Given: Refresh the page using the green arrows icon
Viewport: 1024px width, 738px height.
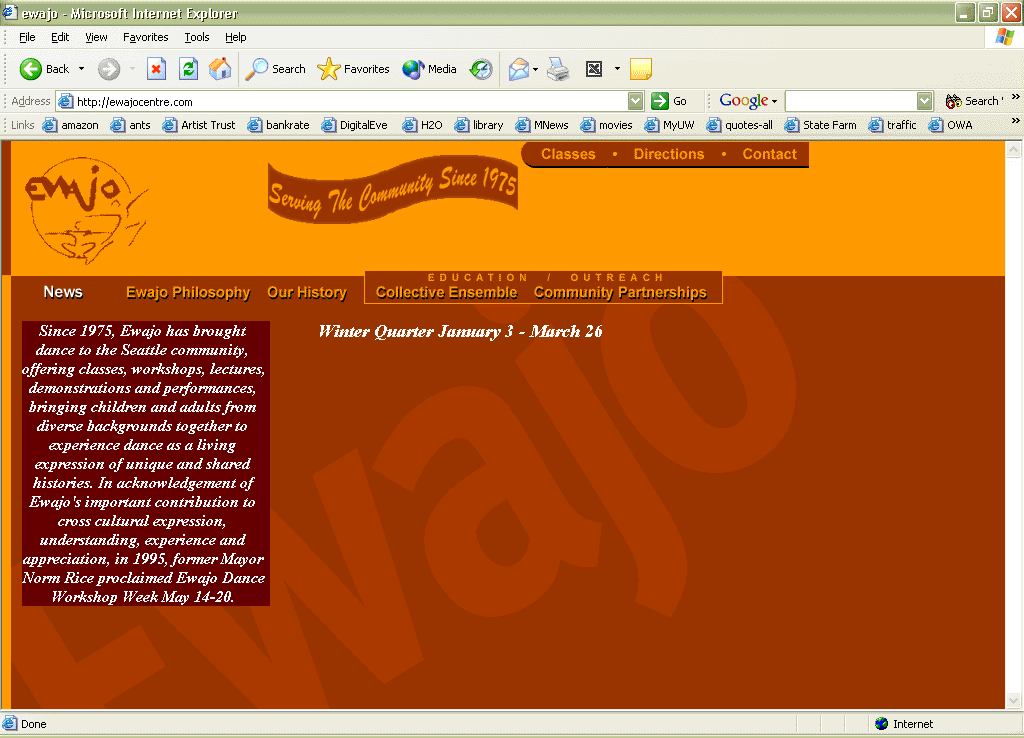Looking at the screenshot, I should [x=189, y=69].
